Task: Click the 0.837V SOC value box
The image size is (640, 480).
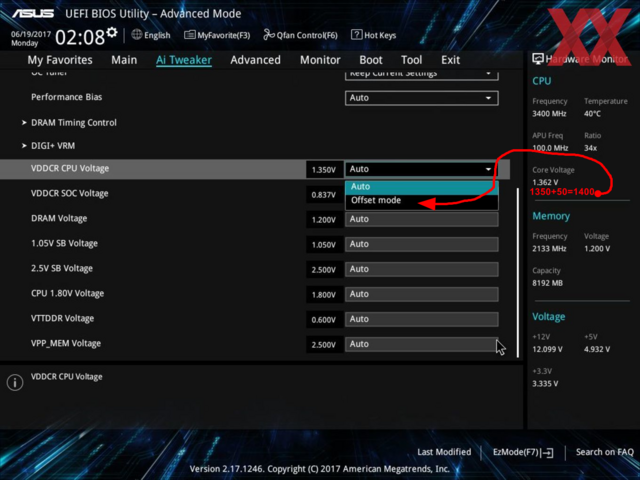Action: (x=324, y=195)
